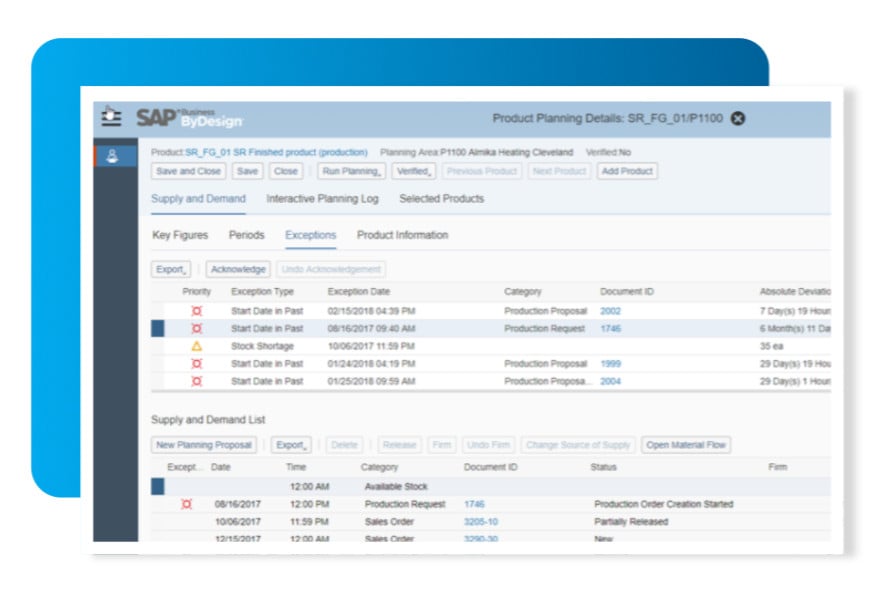Click New Planning Proposal button

point(204,445)
